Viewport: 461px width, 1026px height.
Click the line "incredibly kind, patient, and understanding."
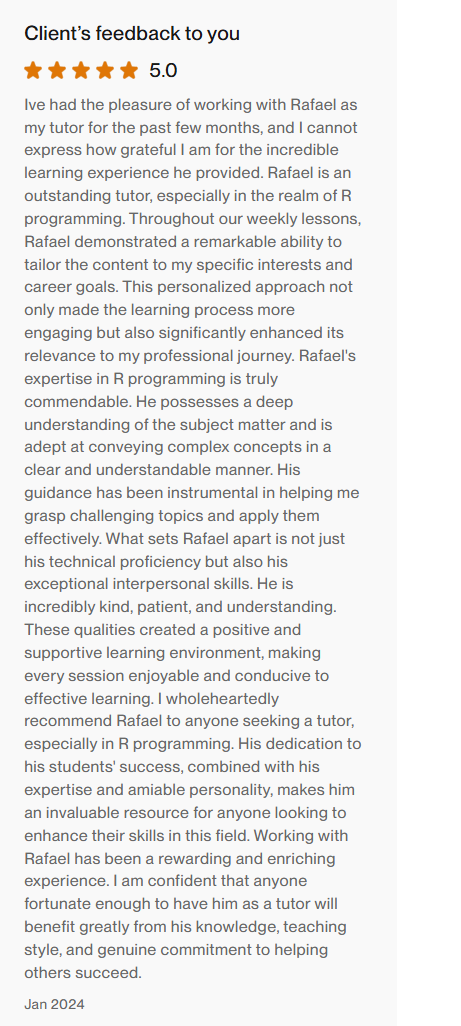tap(180, 607)
